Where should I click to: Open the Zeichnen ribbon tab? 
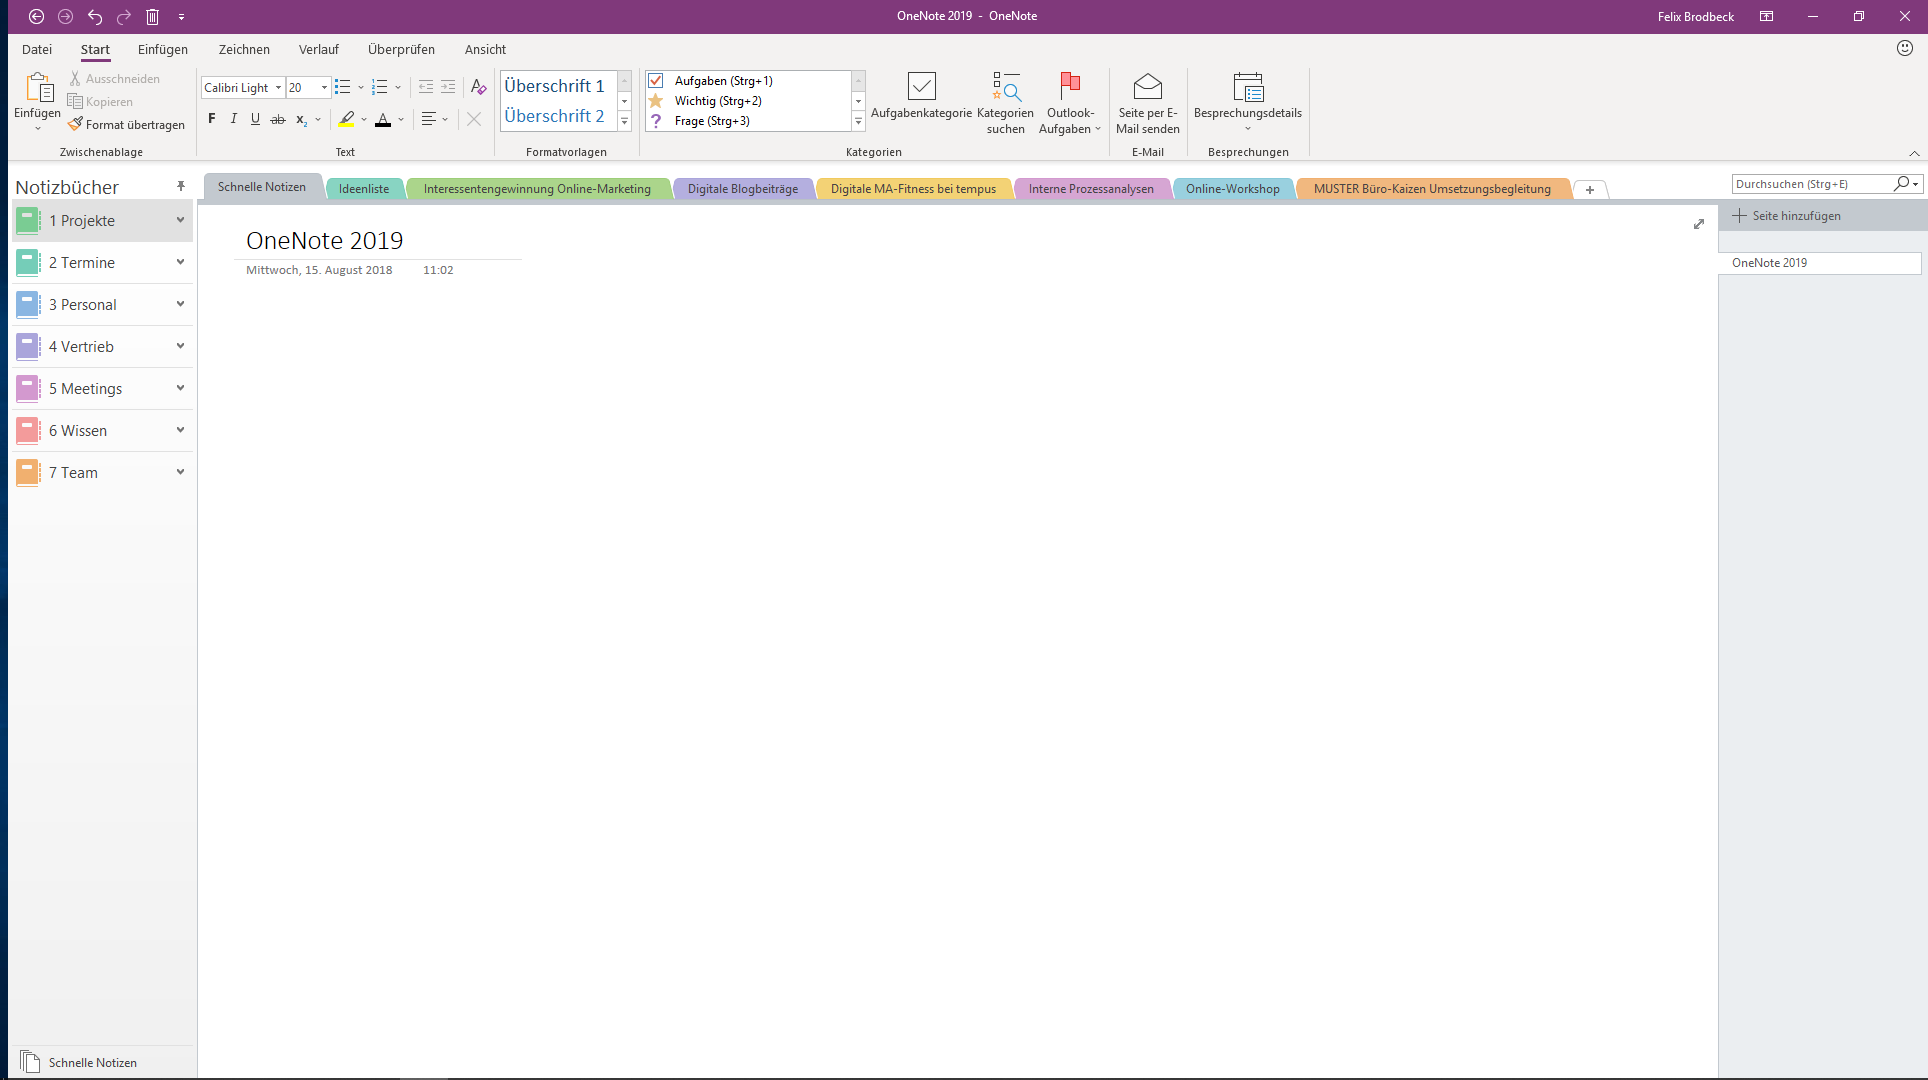tap(244, 49)
